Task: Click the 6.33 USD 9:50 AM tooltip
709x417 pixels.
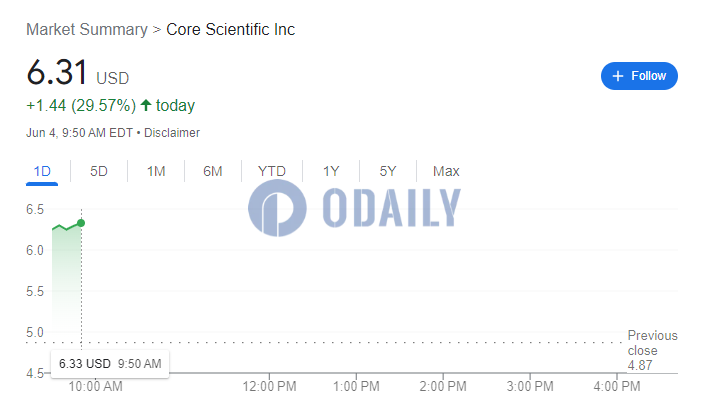Action: pyautogui.click(x=110, y=364)
